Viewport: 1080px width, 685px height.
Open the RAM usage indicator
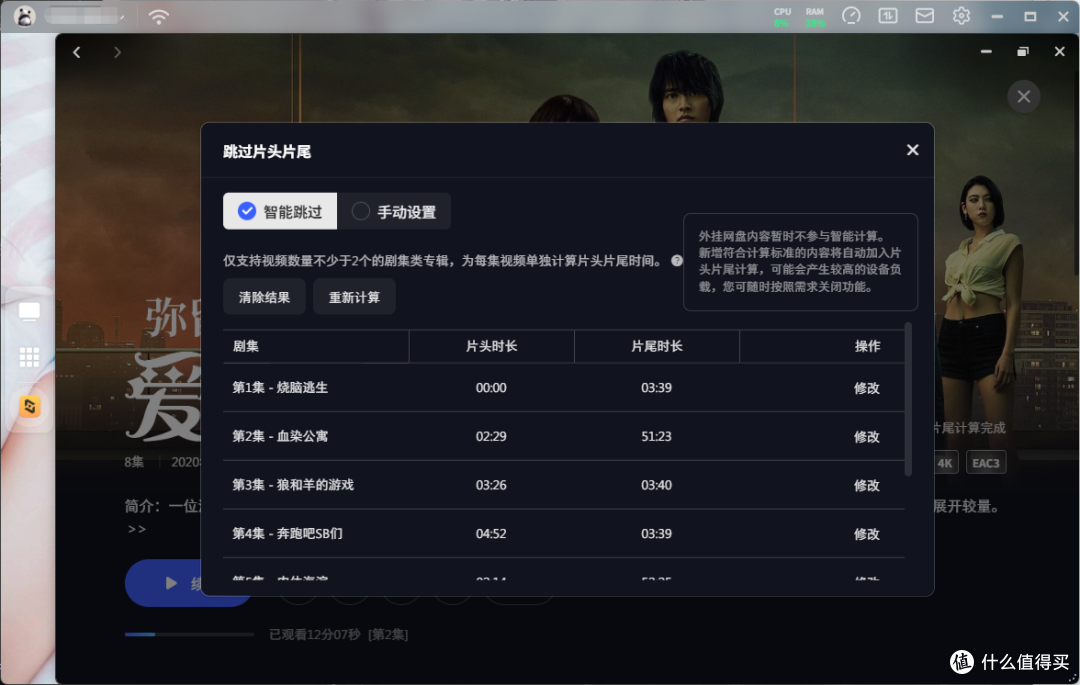[x=815, y=17]
